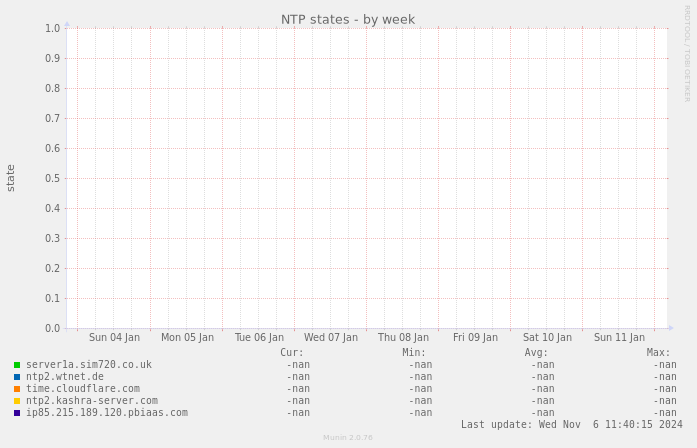Click the 'Cur:' column header

[x=292, y=352]
